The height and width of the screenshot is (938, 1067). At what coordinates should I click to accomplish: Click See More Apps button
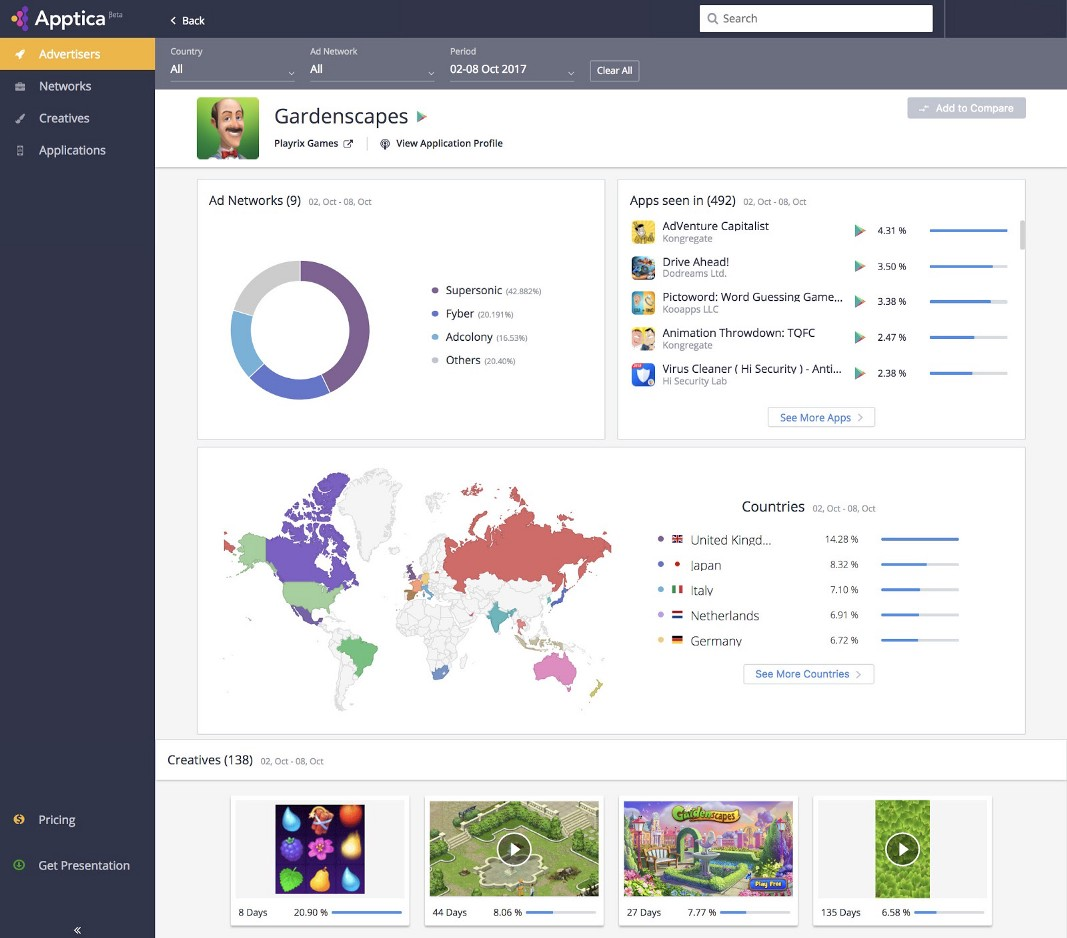(x=821, y=418)
